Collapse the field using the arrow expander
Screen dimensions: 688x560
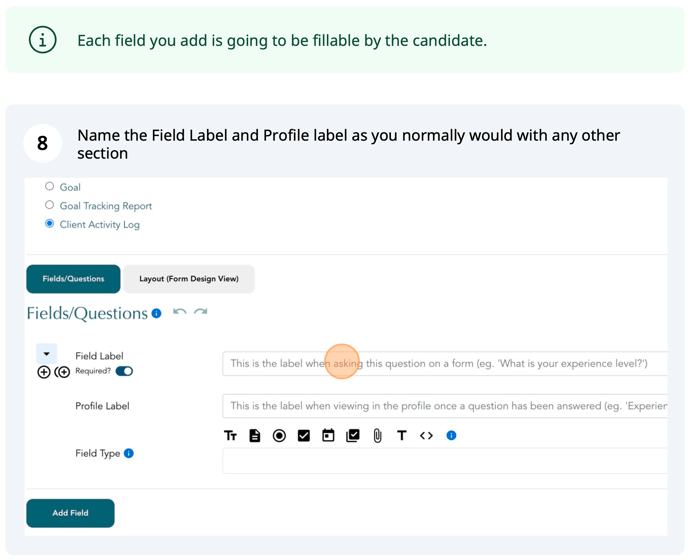pyautogui.click(x=47, y=354)
